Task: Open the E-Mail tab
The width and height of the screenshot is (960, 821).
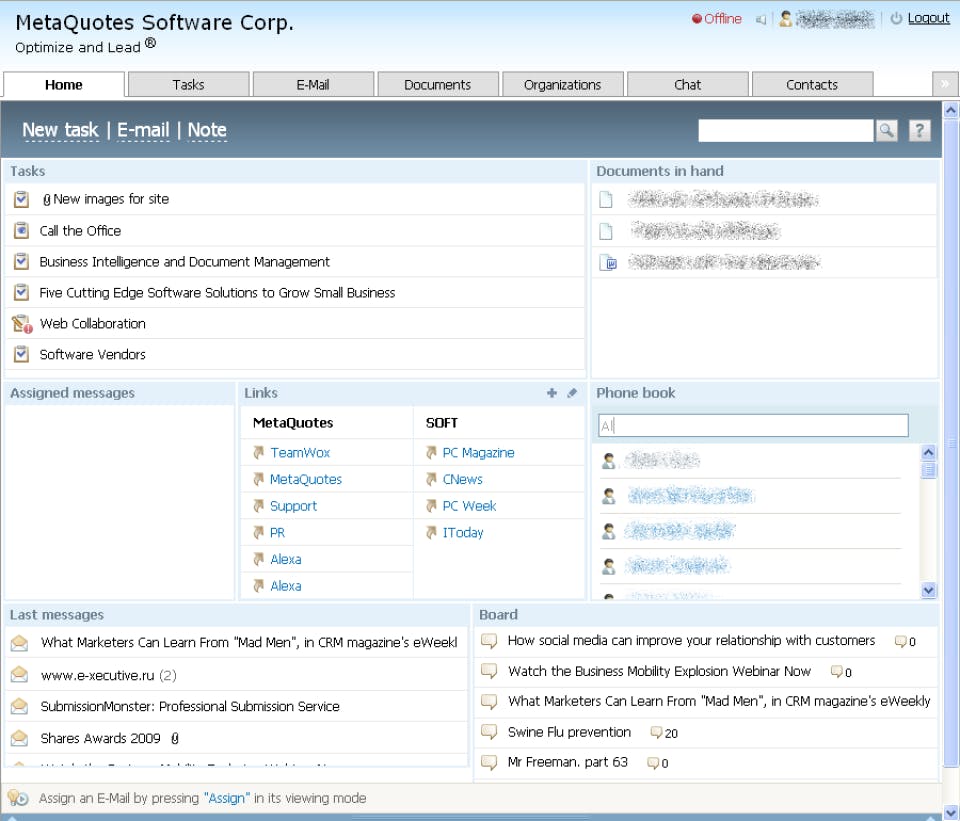Action: click(313, 84)
